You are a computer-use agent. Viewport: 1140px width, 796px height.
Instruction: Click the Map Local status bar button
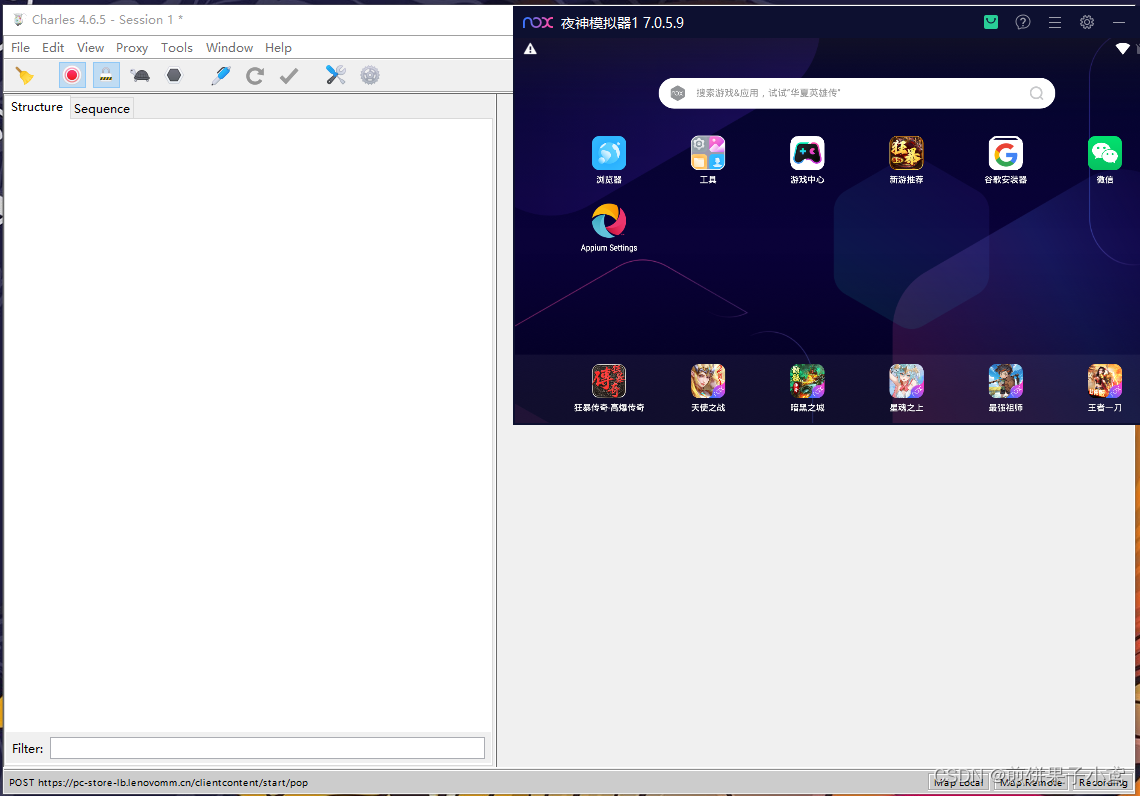tap(958, 782)
